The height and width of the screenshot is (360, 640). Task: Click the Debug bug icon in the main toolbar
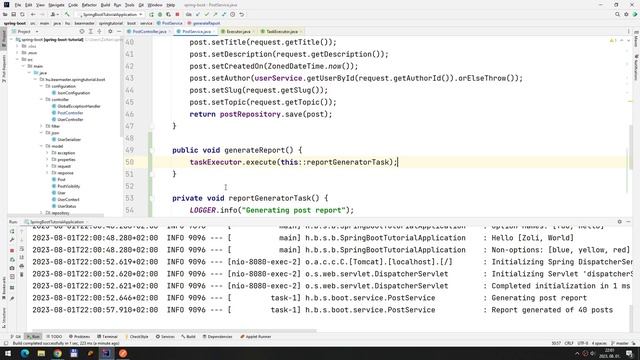160,14
